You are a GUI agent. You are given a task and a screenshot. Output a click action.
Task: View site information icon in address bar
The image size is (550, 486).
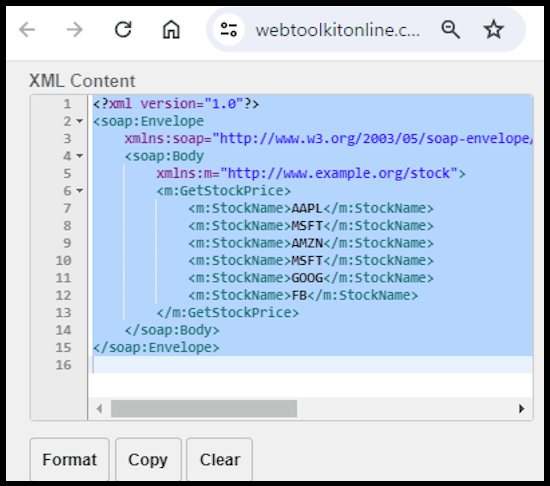[229, 29]
